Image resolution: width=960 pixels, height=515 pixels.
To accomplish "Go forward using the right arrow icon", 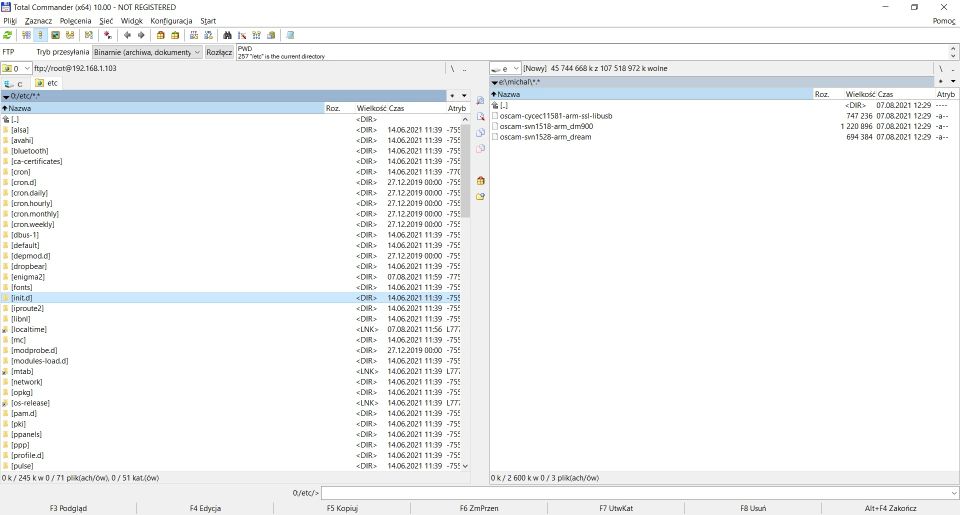I will [141, 35].
